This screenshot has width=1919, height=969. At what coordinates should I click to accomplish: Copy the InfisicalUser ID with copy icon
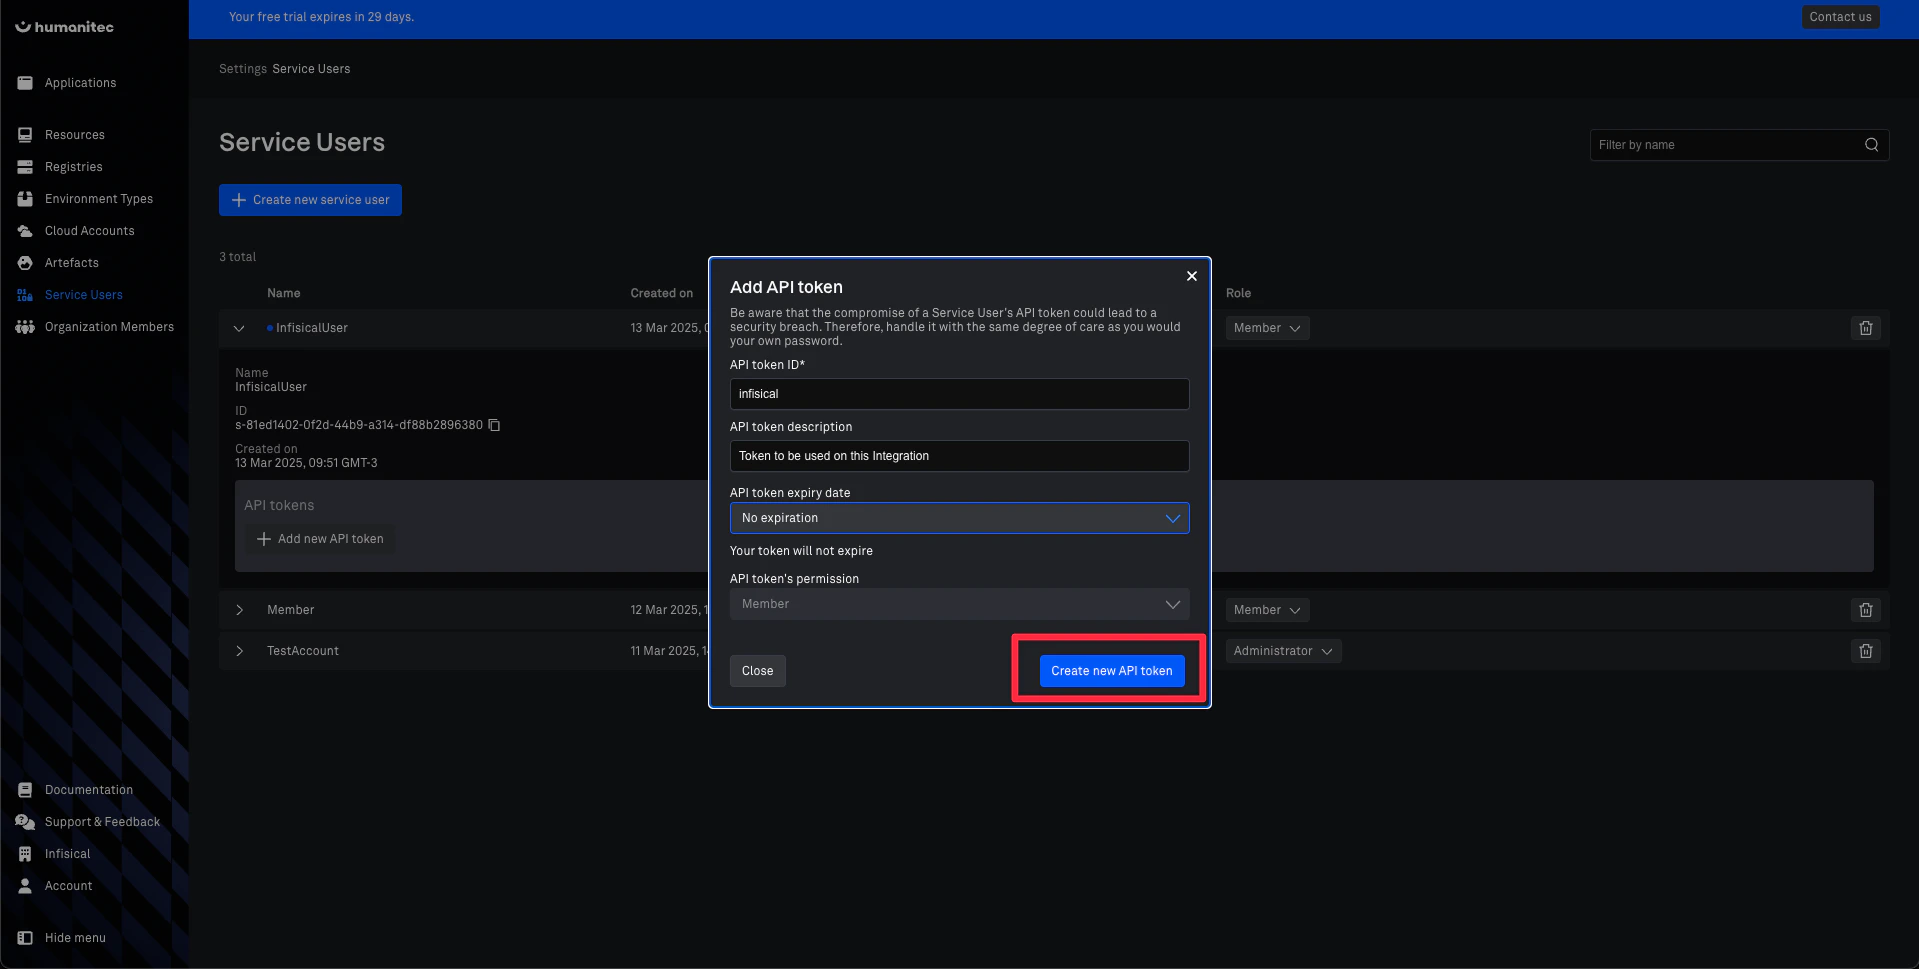(494, 425)
